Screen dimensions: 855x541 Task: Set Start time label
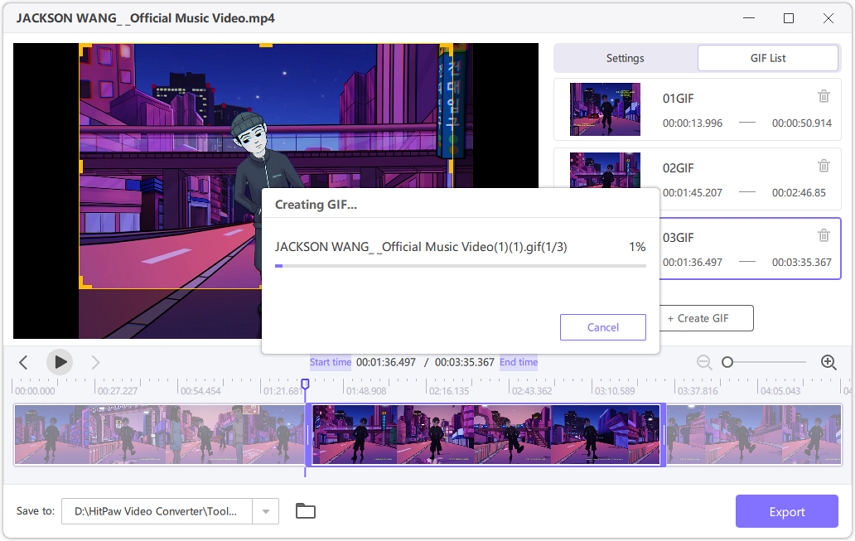pyautogui.click(x=330, y=362)
